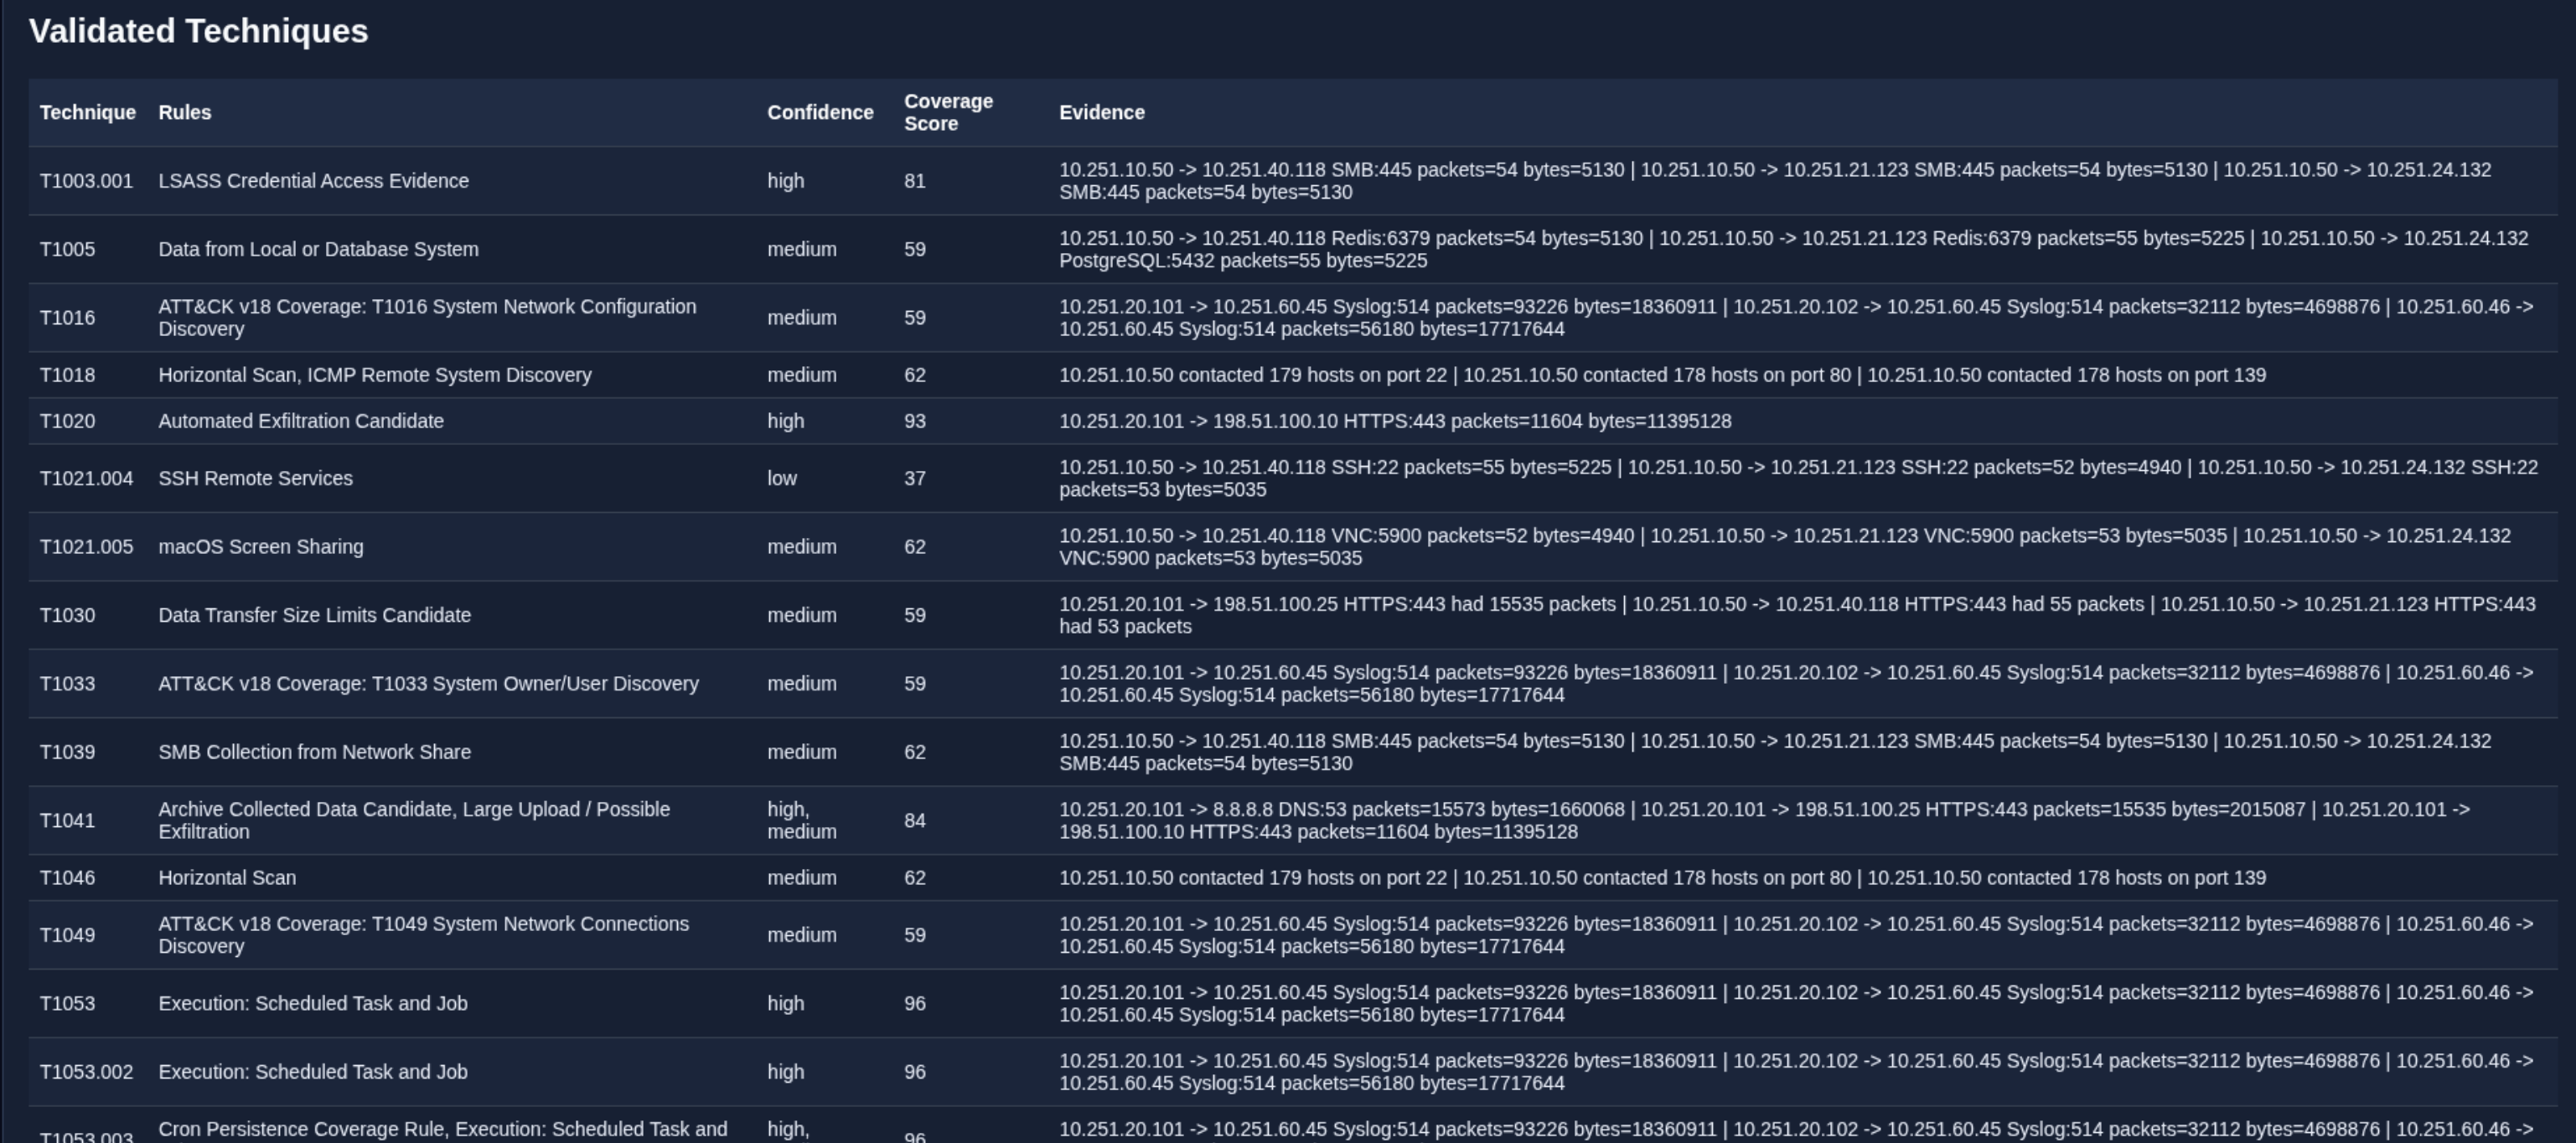The width and height of the screenshot is (2576, 1143).
Task: Click T1046 evidence about hosts on port 22
Action: pos(1662,878)
